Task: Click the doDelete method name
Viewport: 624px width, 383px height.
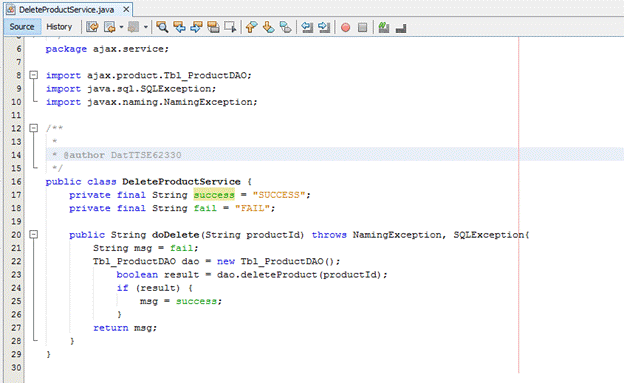Action: (176, 234)
